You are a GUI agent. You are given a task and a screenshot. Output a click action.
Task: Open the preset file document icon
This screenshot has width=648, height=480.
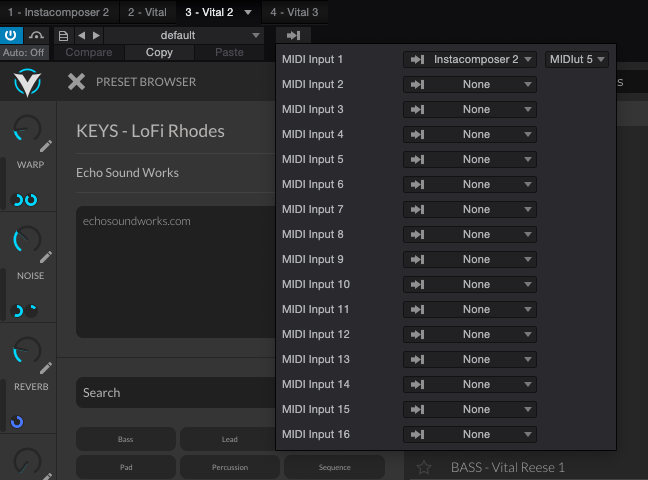(x=64, y=36)
